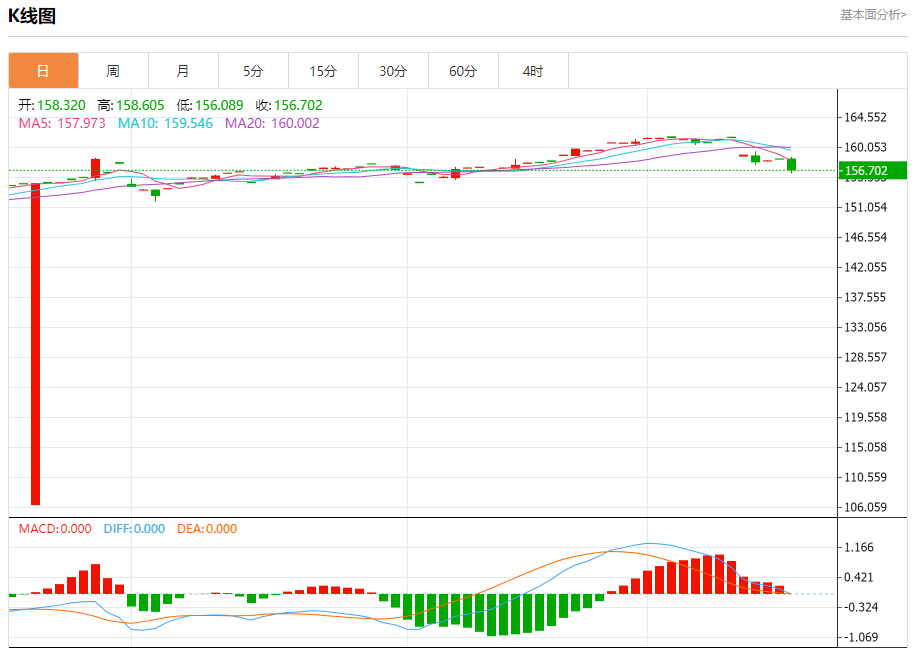
Task: Switch to the 月 monthly tab
Action: [183, 71]
